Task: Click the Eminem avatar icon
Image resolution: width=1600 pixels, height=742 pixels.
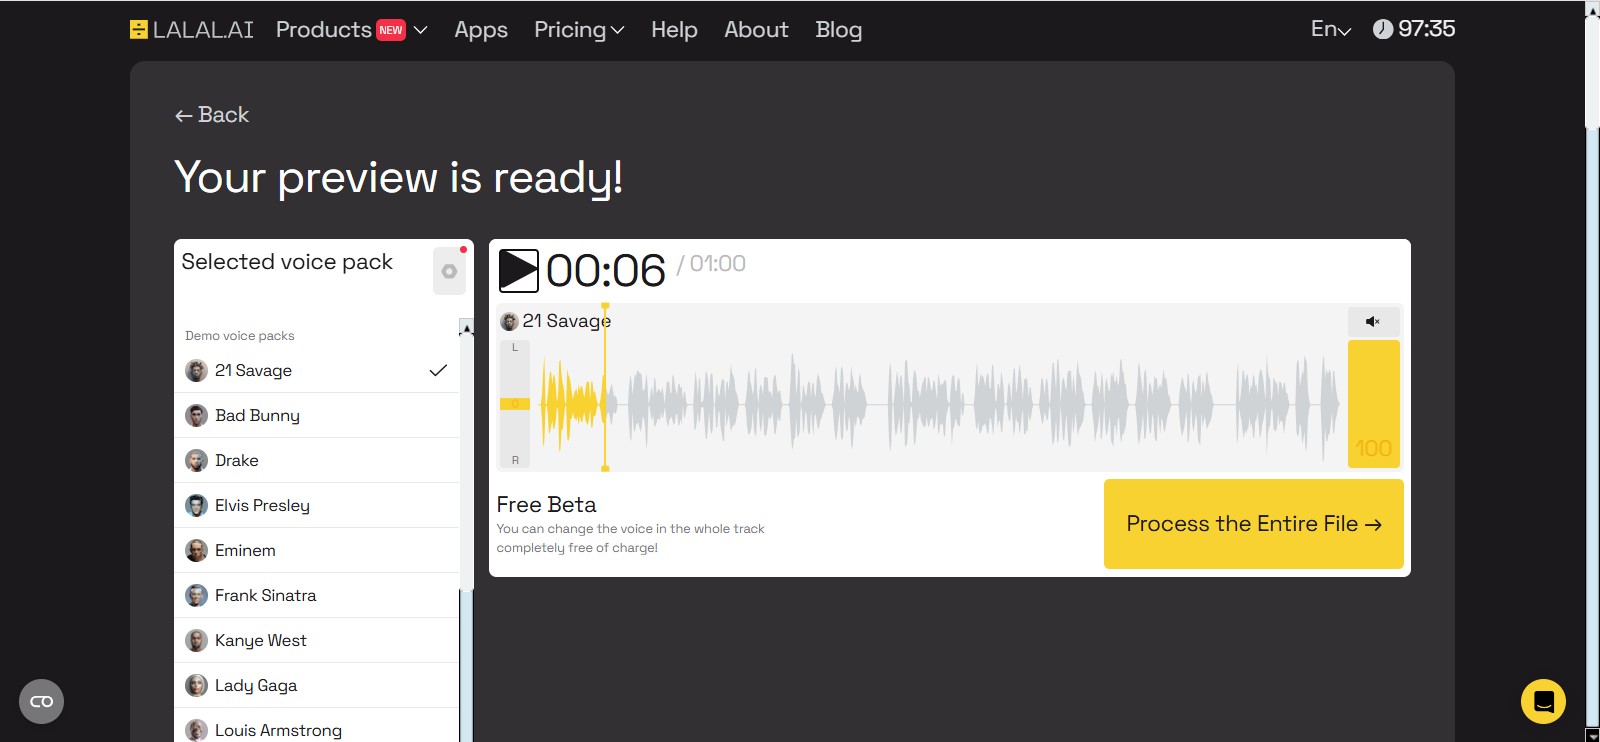Action: pos(196,550)
